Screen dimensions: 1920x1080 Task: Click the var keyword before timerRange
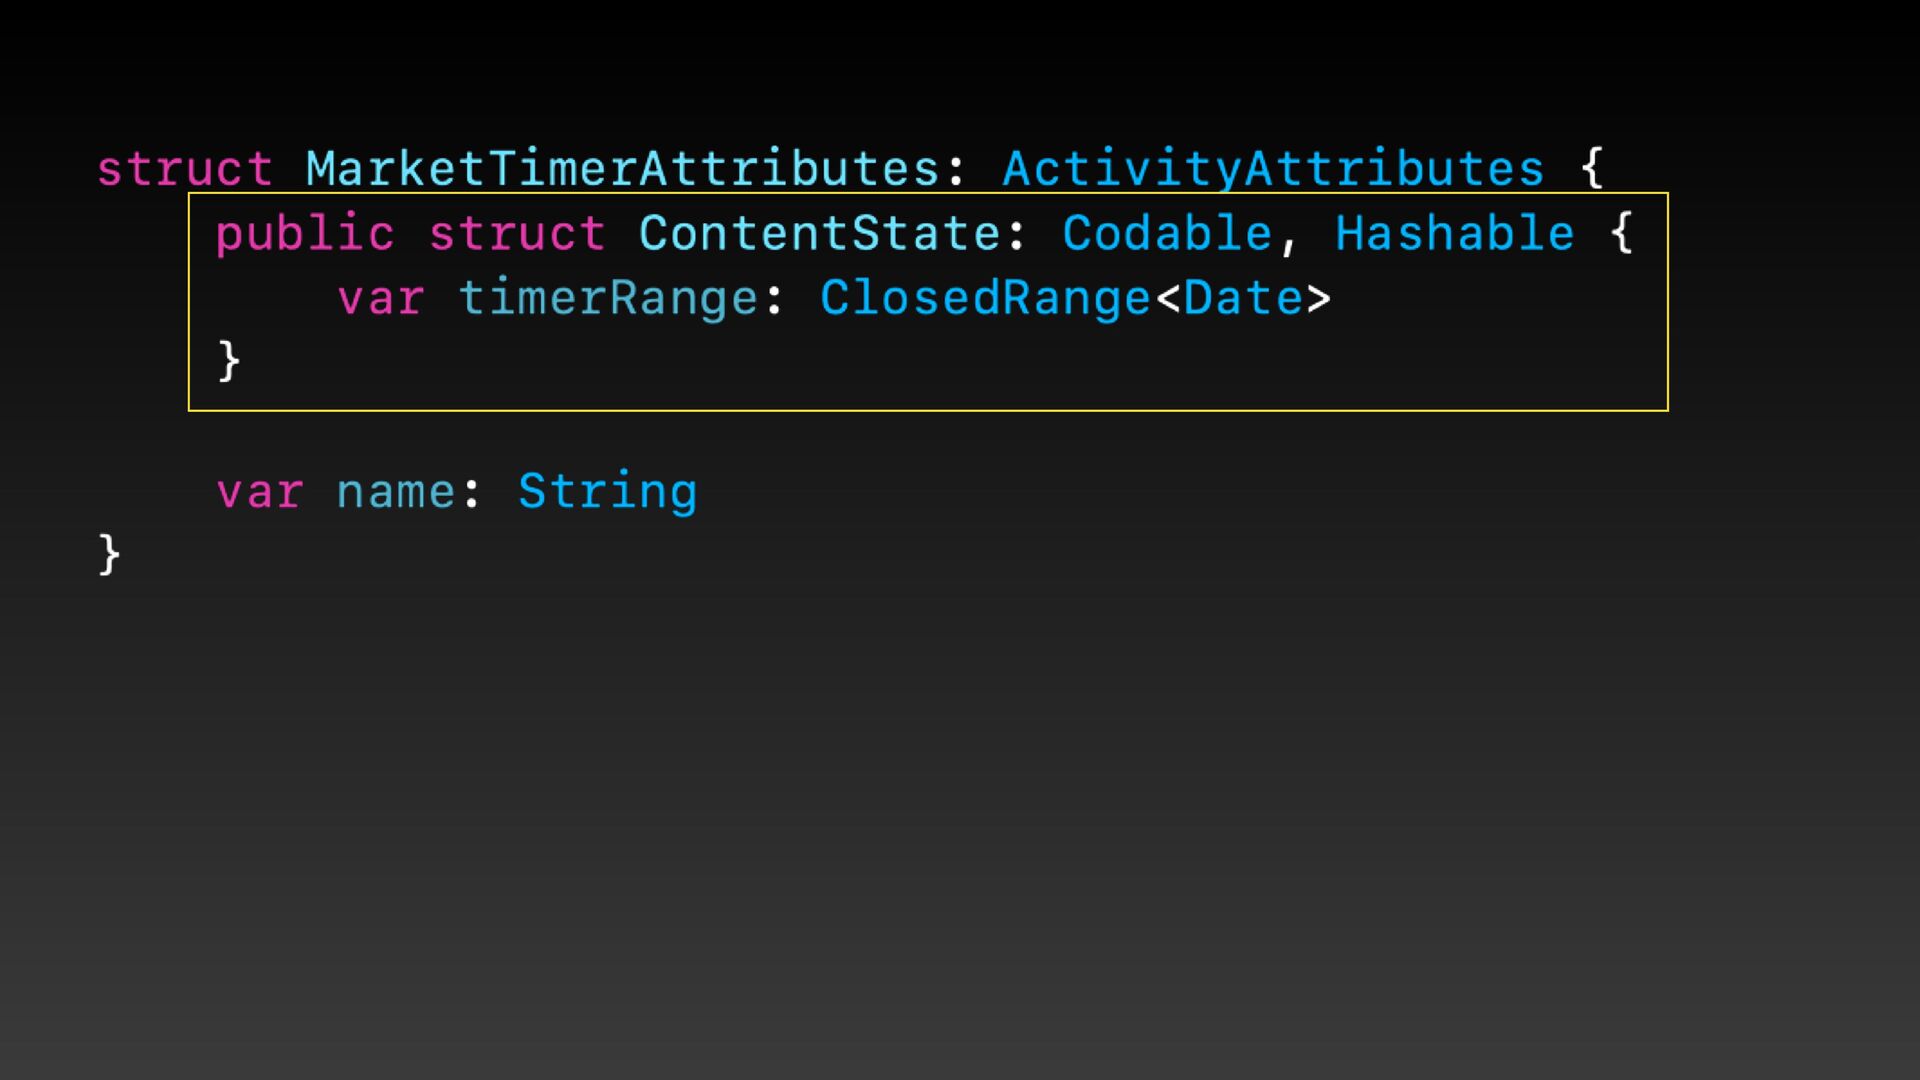[x=381, y=299]
